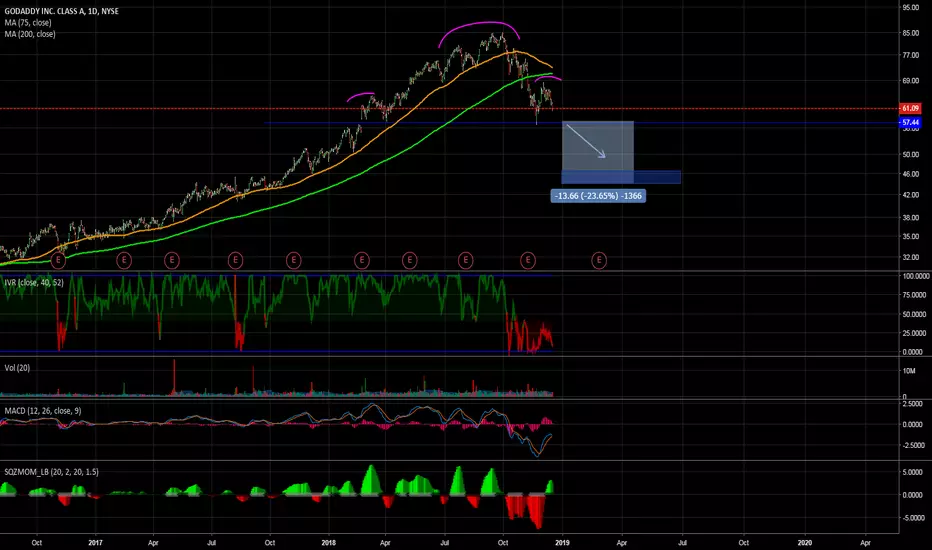Select the -13.66 (-23.65%) measurement label
Screen dimensions: 932x550
pos(598,196)
